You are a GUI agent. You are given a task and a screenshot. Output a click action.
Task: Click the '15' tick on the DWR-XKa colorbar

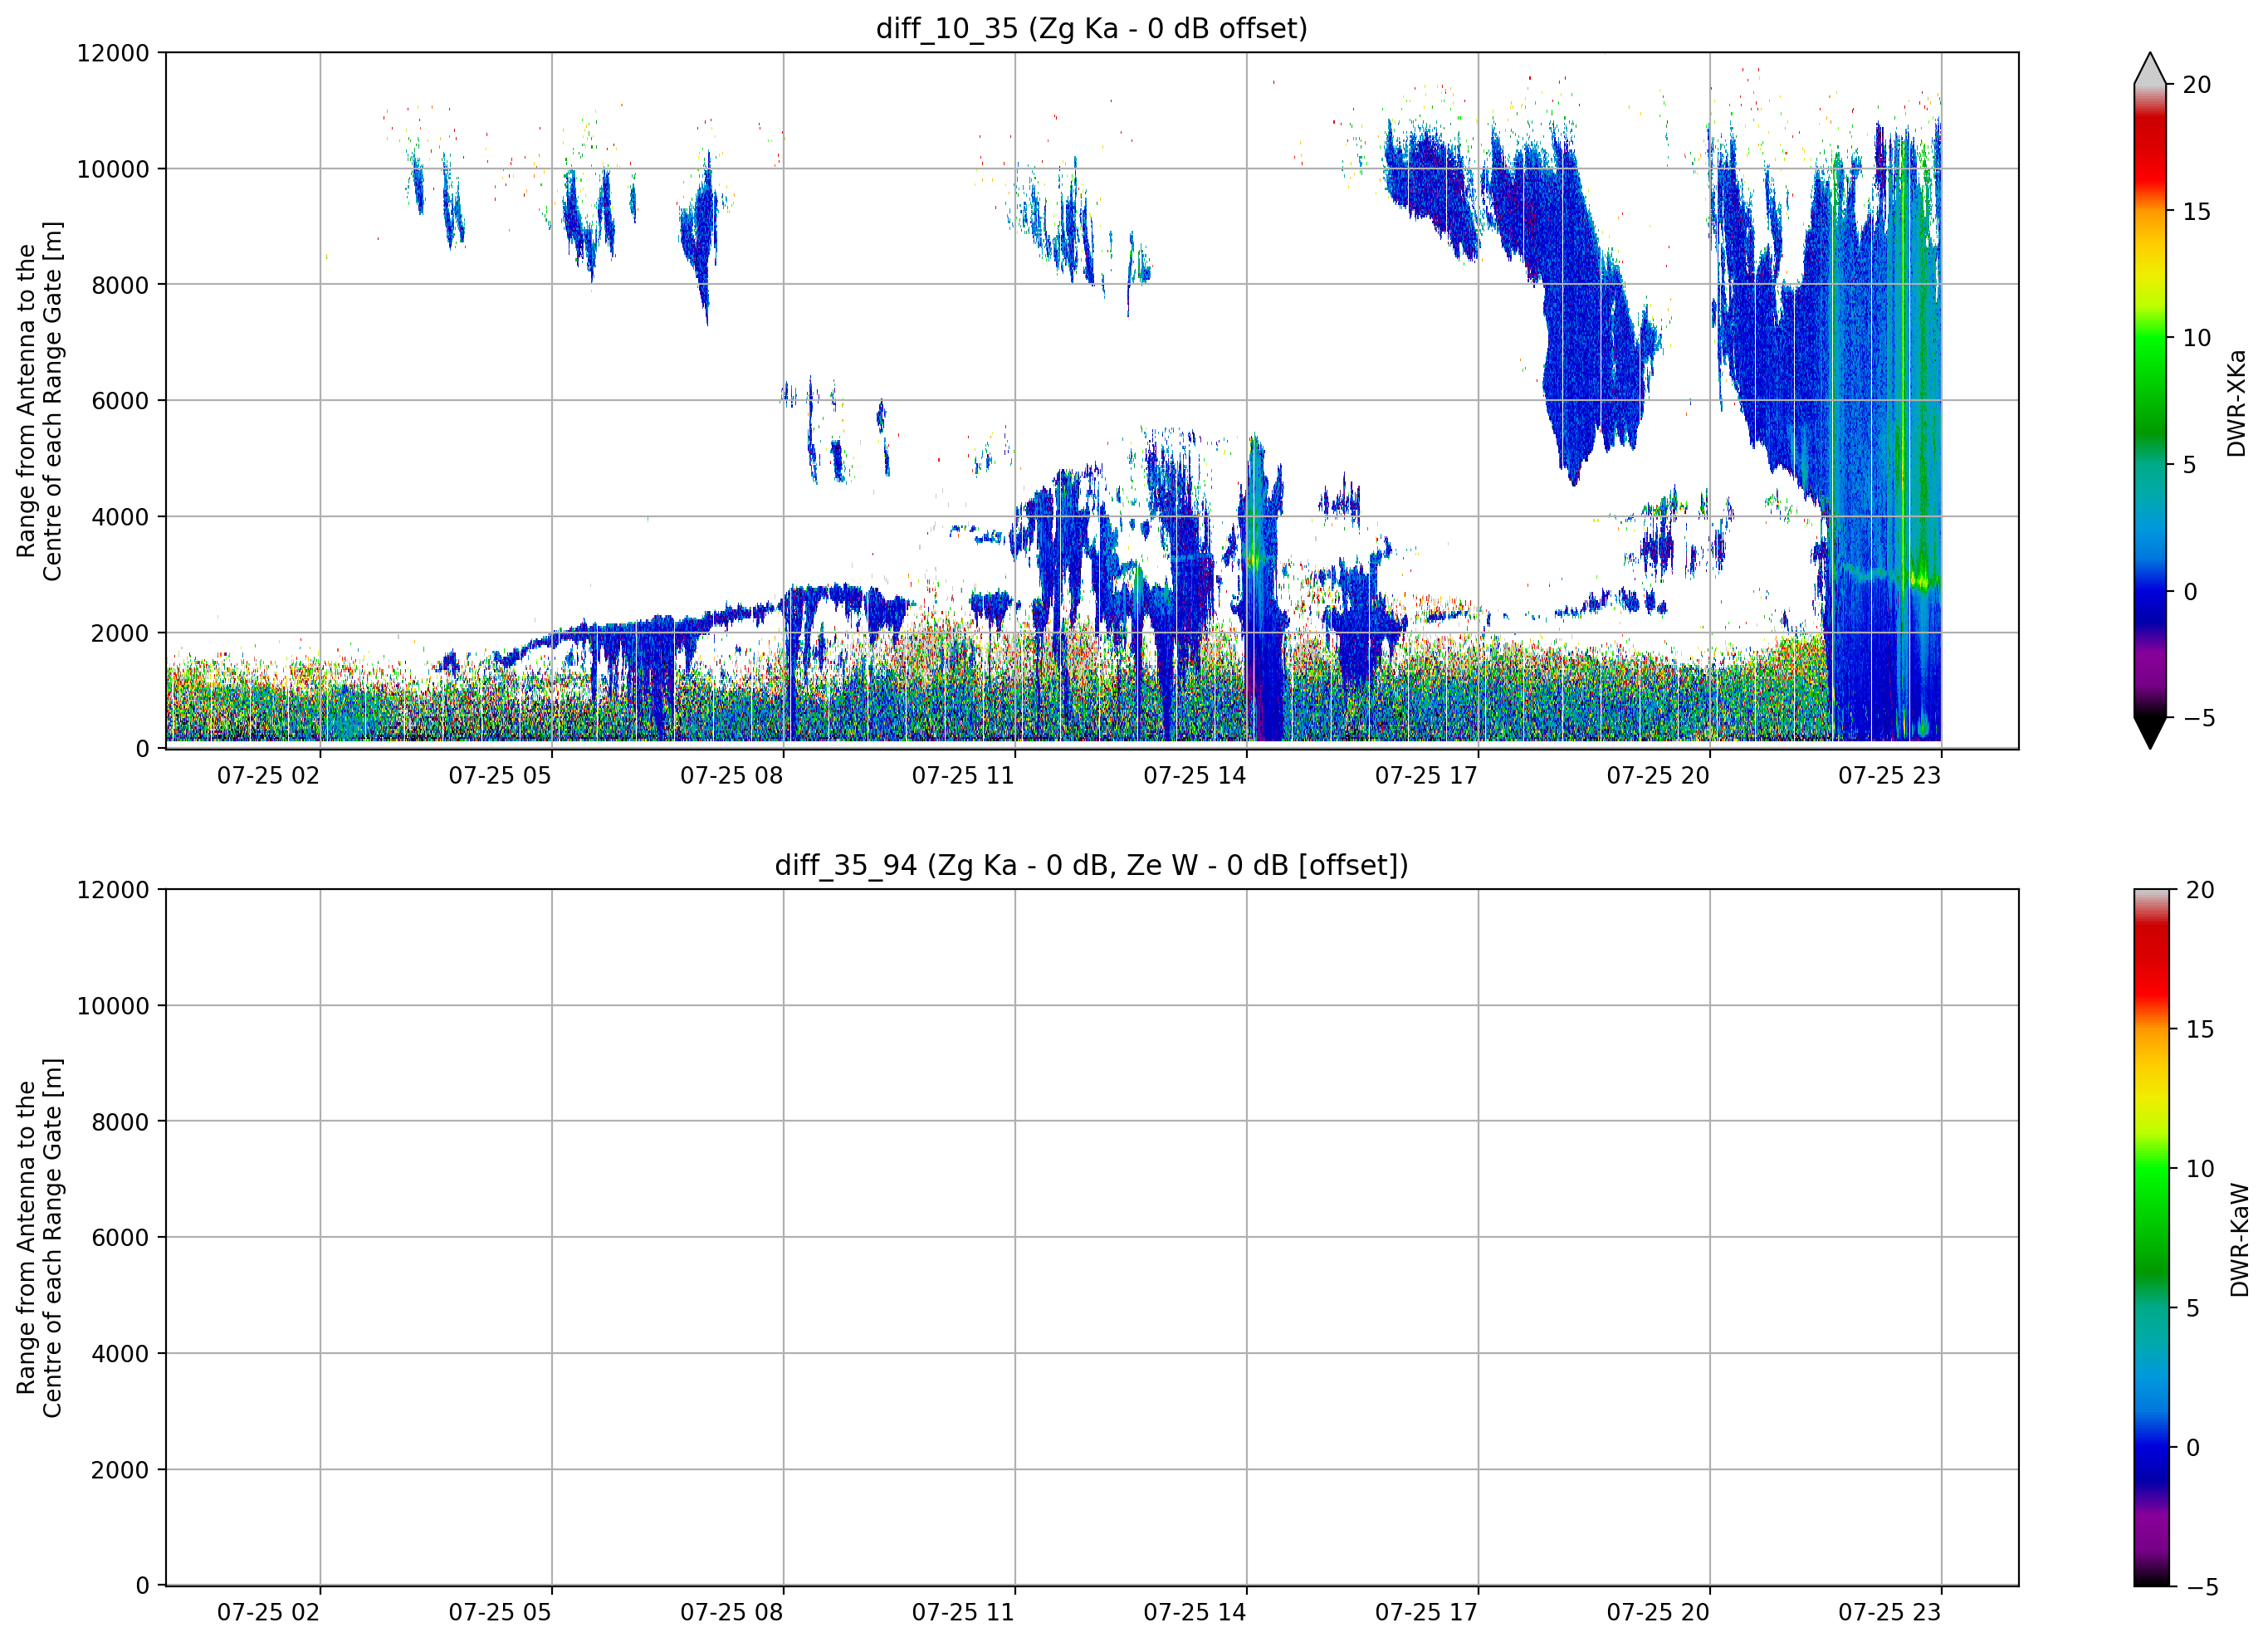coord(2196,211)
